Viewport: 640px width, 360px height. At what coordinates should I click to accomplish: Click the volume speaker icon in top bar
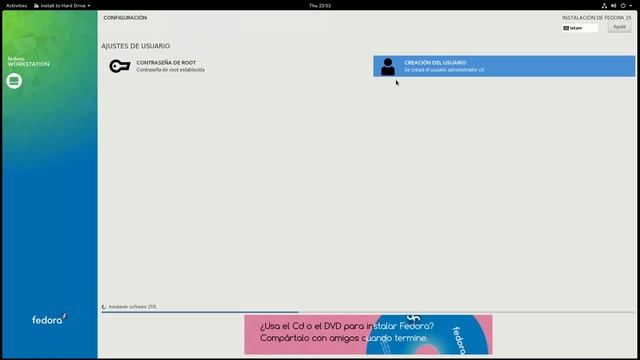[x=613, y=6]
